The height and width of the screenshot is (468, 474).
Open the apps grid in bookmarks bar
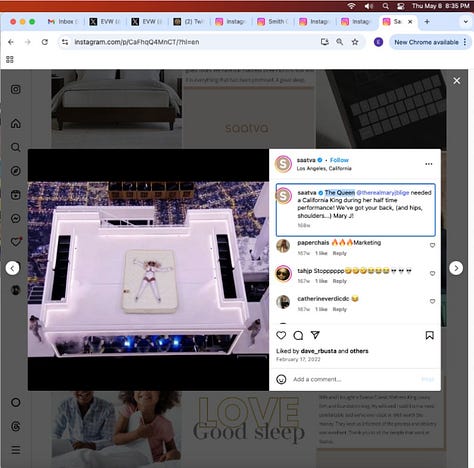(x=10, y=59)
